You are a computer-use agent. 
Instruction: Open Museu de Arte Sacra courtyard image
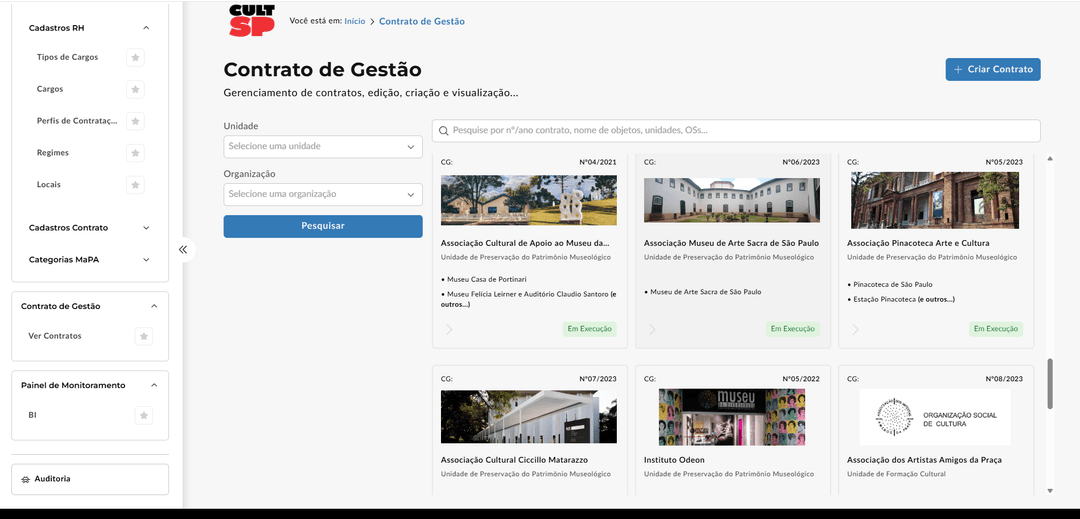731,200
